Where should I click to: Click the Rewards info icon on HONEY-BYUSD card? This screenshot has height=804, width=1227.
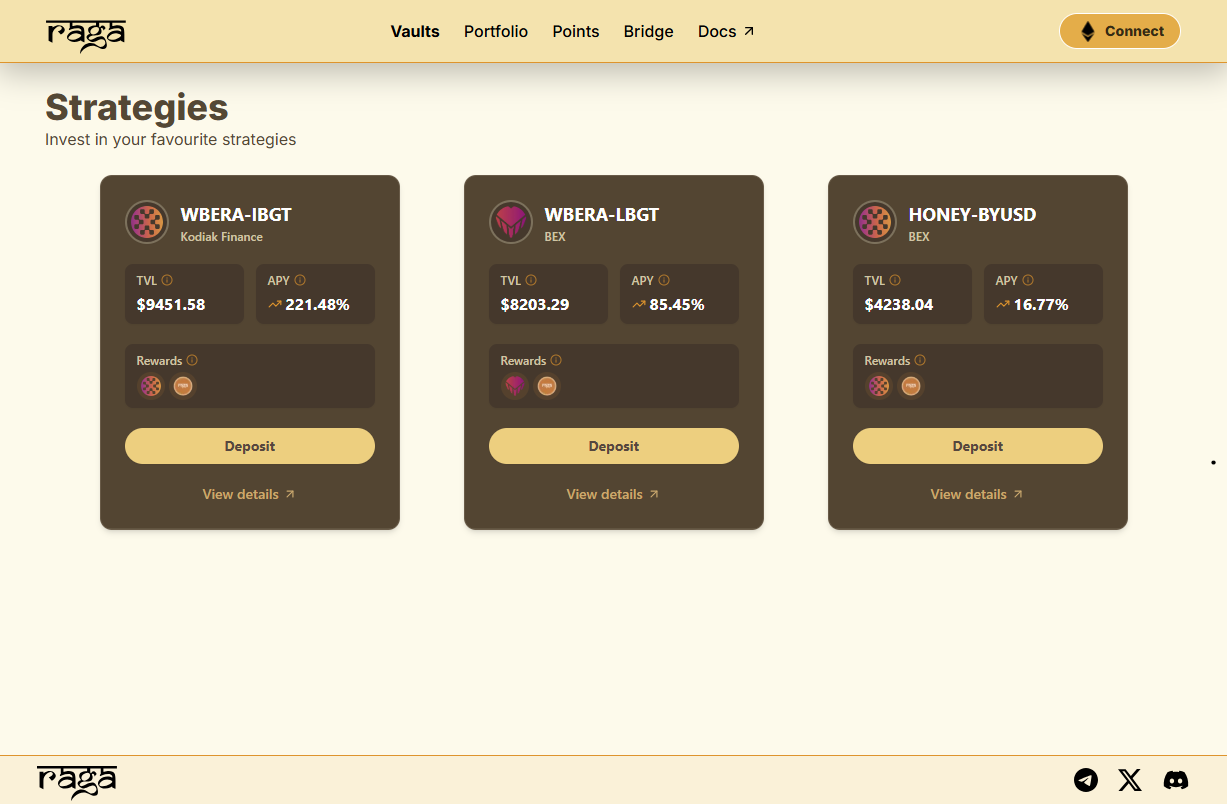(x=920, y=360)
